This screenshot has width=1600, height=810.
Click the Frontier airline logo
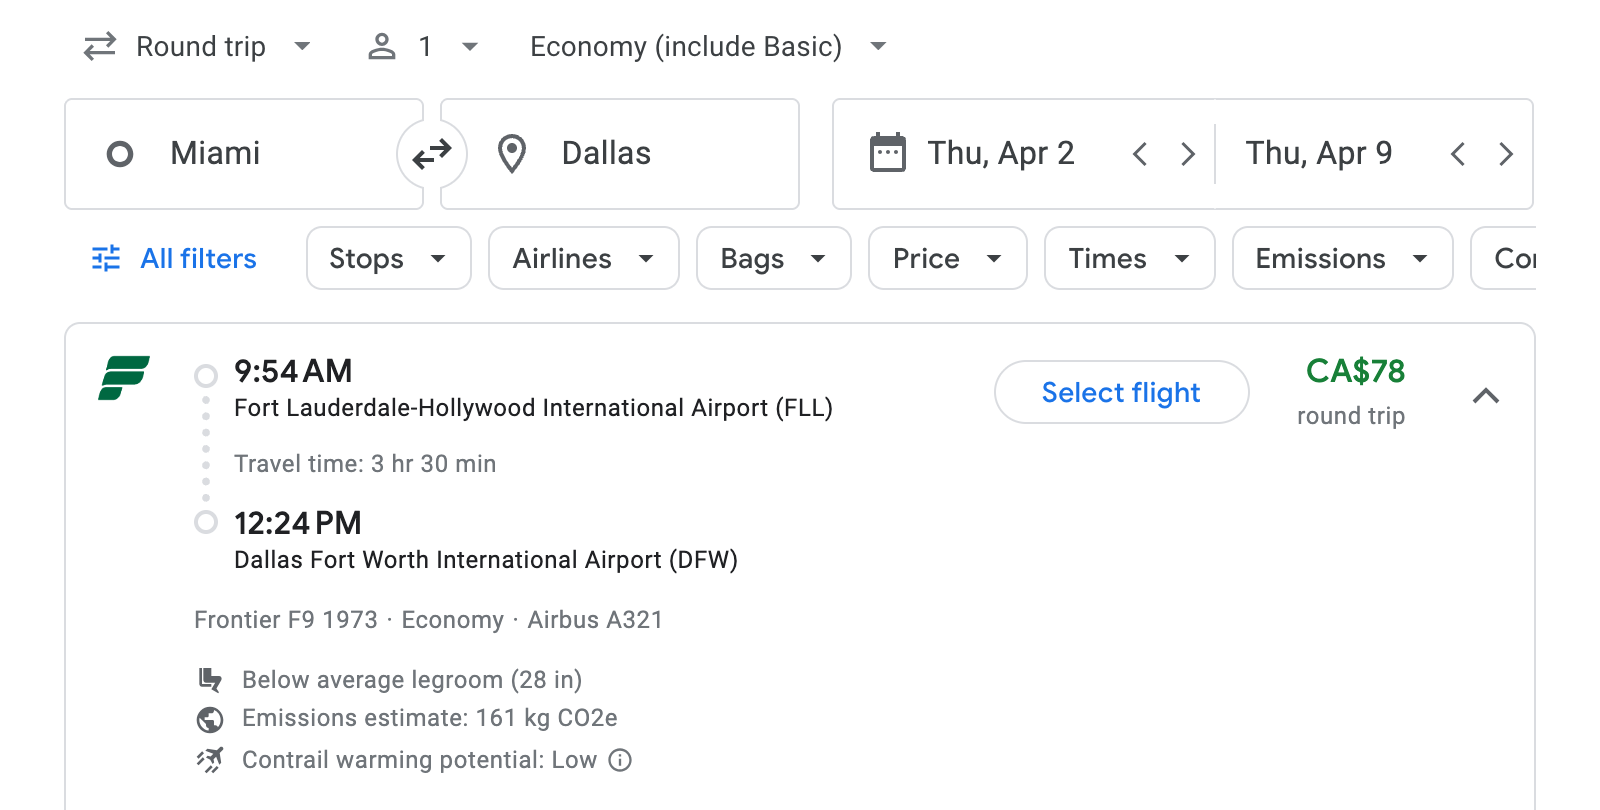point(124,378)
